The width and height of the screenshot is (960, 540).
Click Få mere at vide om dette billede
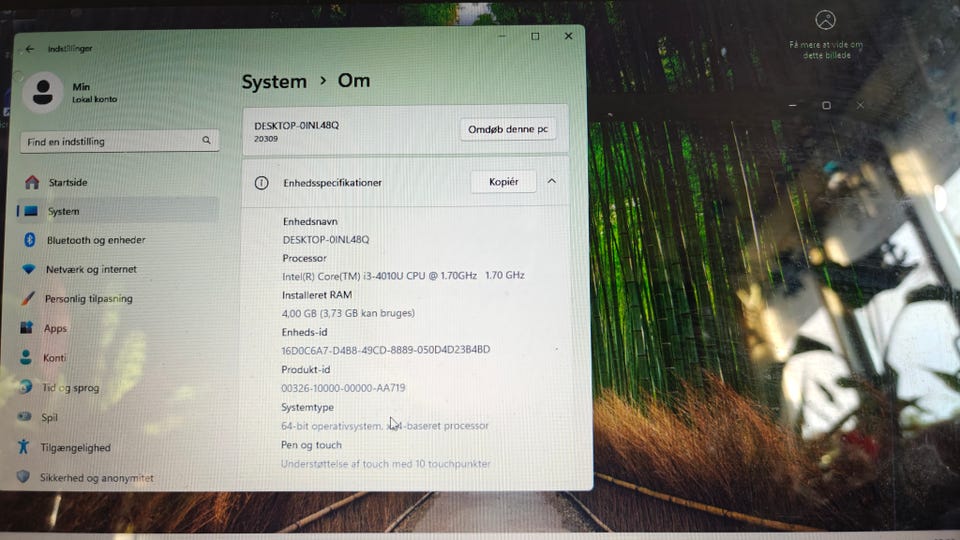point(826,50)
